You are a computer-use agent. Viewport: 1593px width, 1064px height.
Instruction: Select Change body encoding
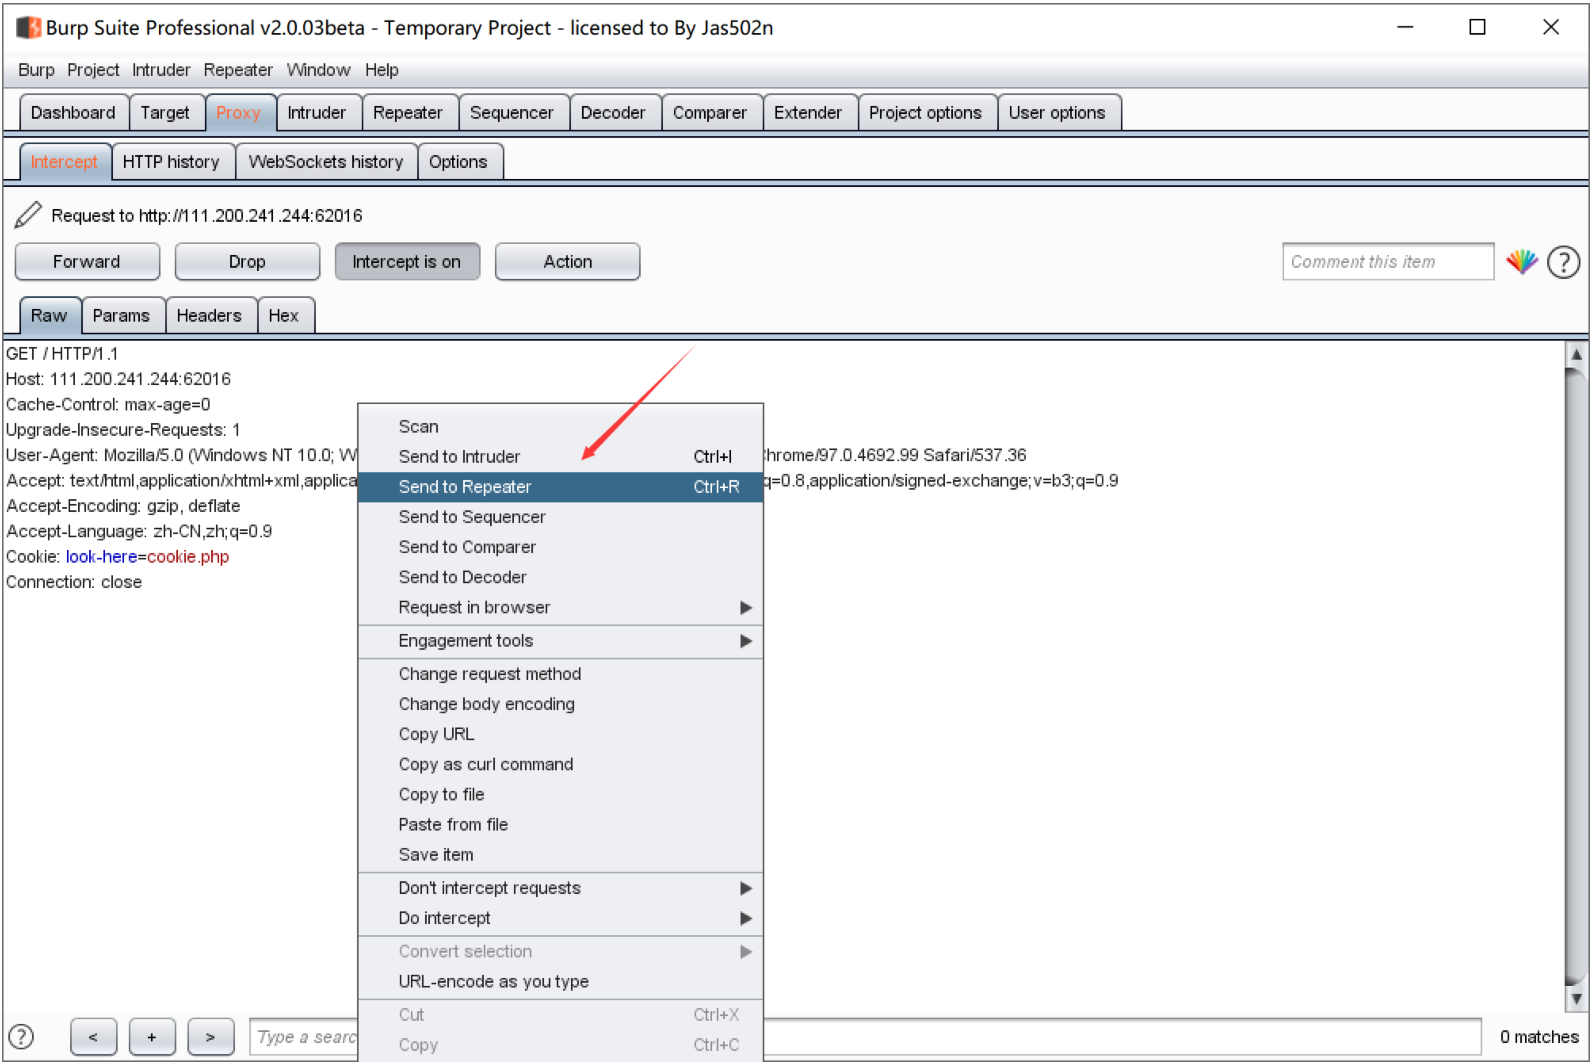pos(560,704)
